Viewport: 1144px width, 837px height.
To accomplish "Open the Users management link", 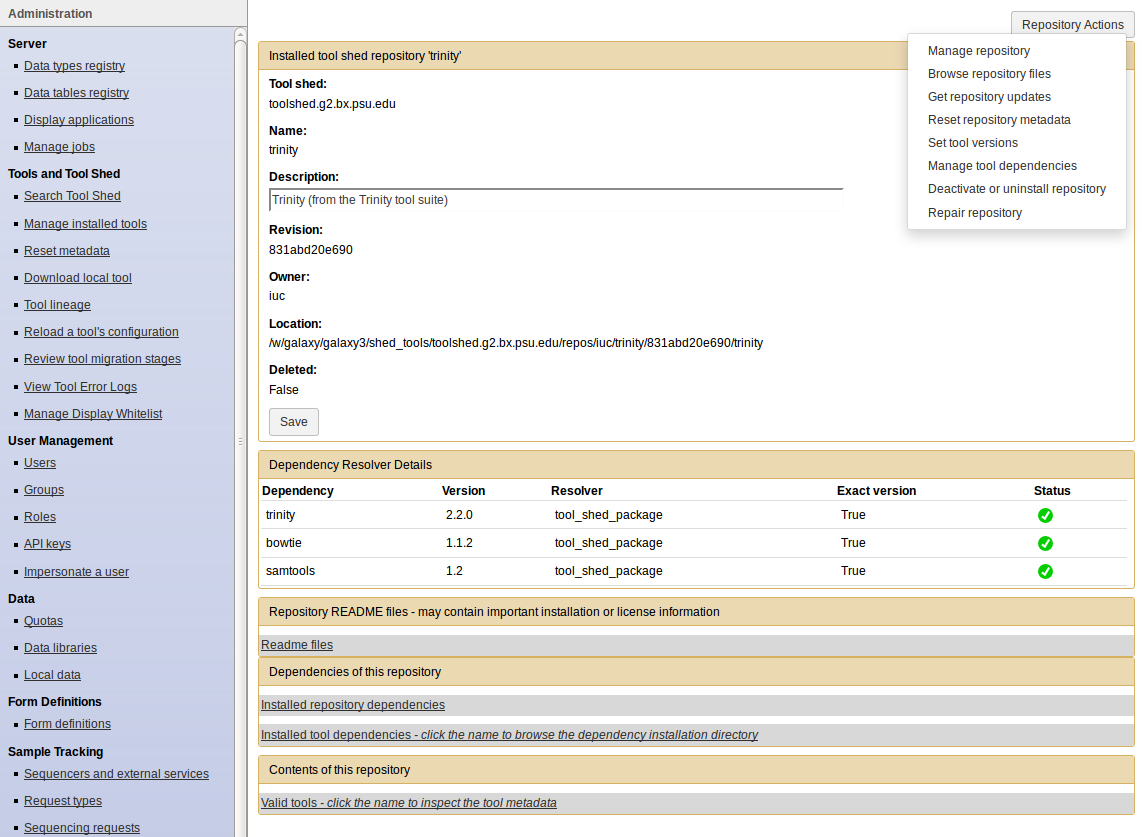I will click(x=39, y=463).
